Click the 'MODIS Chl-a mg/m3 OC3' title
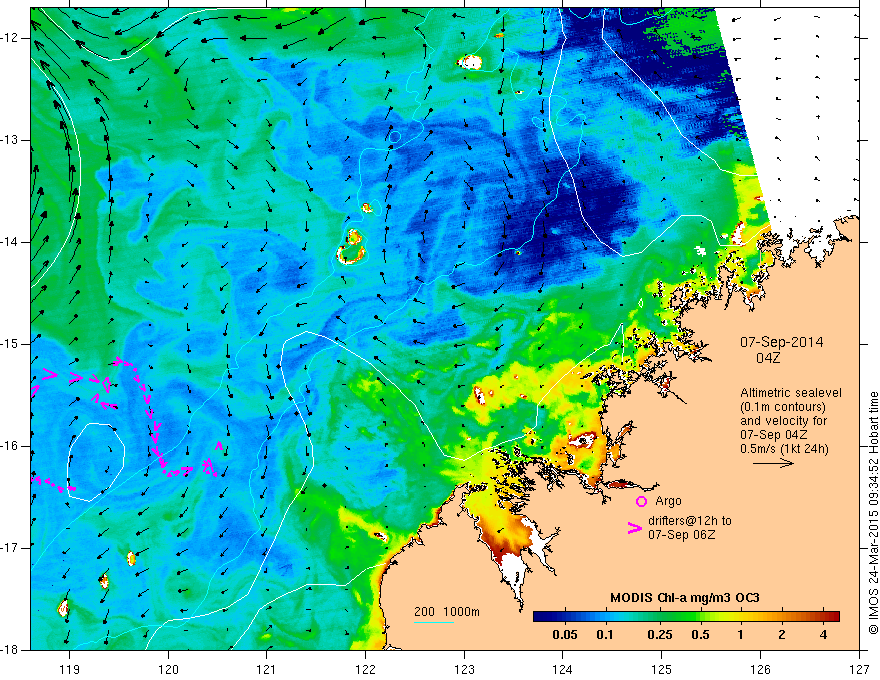Screen dimensions: 880x680 [685, 598]
